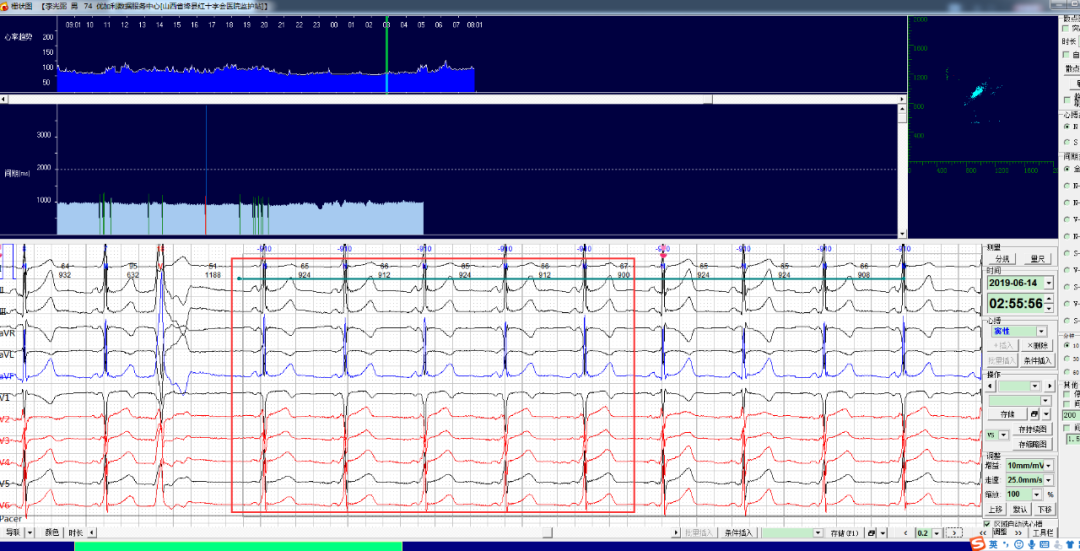Image resolution: width=1080 pixels, height=551 pixels.
Task: Click left arrow in the 操作 section
Action: pos(992,386)
